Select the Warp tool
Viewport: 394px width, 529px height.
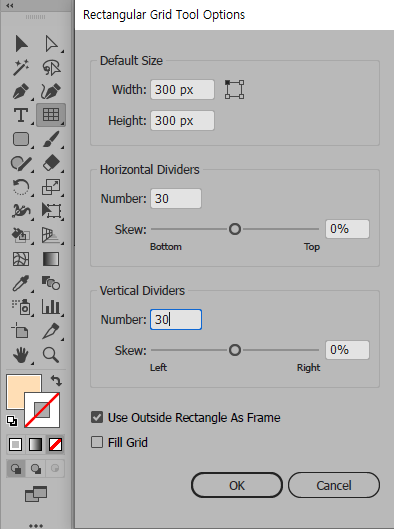click(21, 211)
